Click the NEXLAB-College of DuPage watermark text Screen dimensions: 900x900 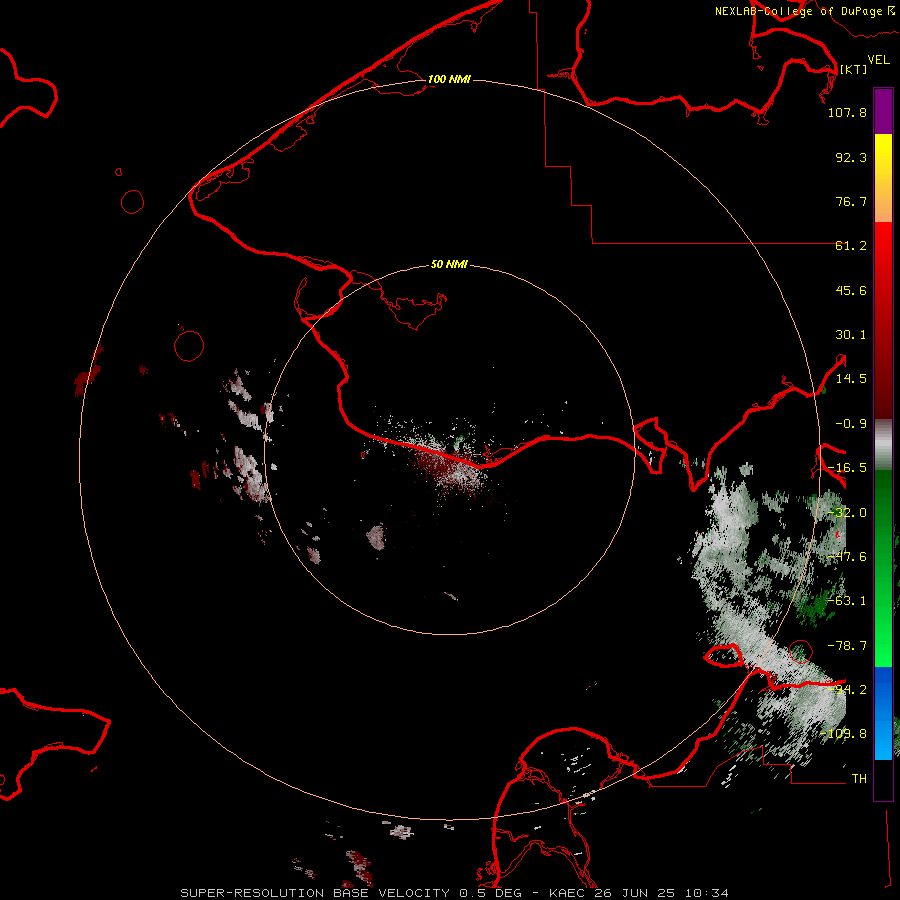pos(798,11)
